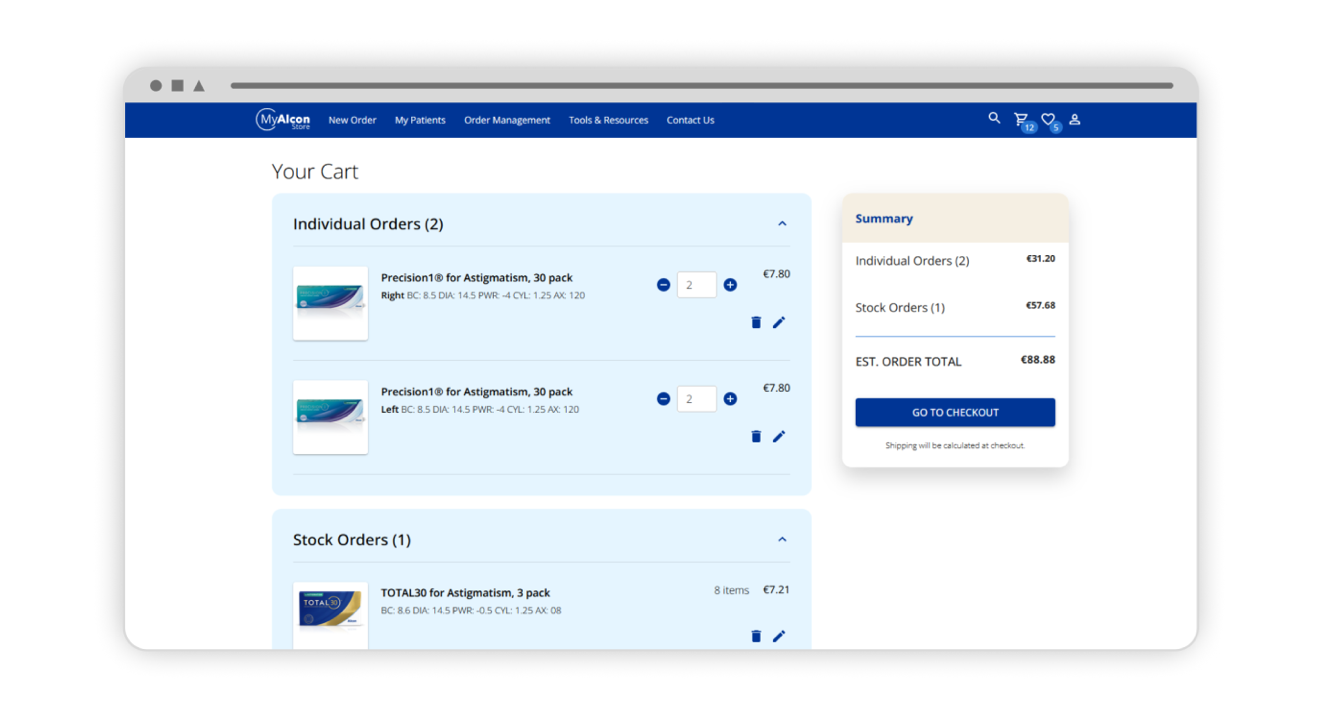Edit the Right eye Precision1 item
The width and height of the screenshot is (1320, 720).
(x=779, y=322)
